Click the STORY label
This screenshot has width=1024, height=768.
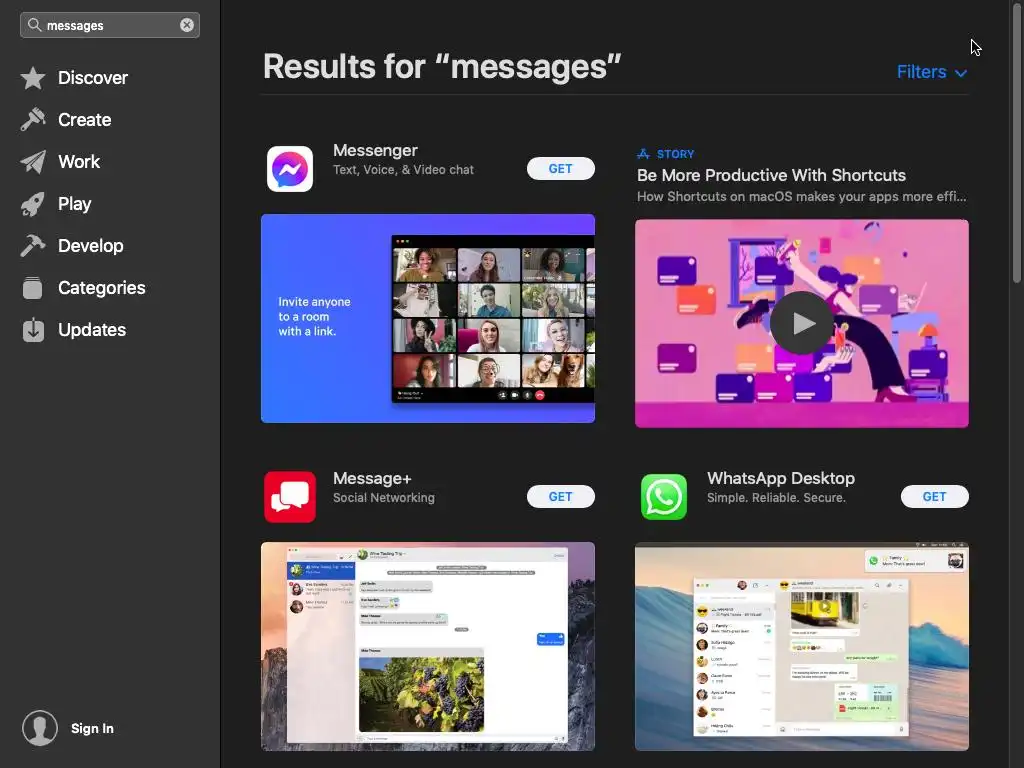click(675, 154)
